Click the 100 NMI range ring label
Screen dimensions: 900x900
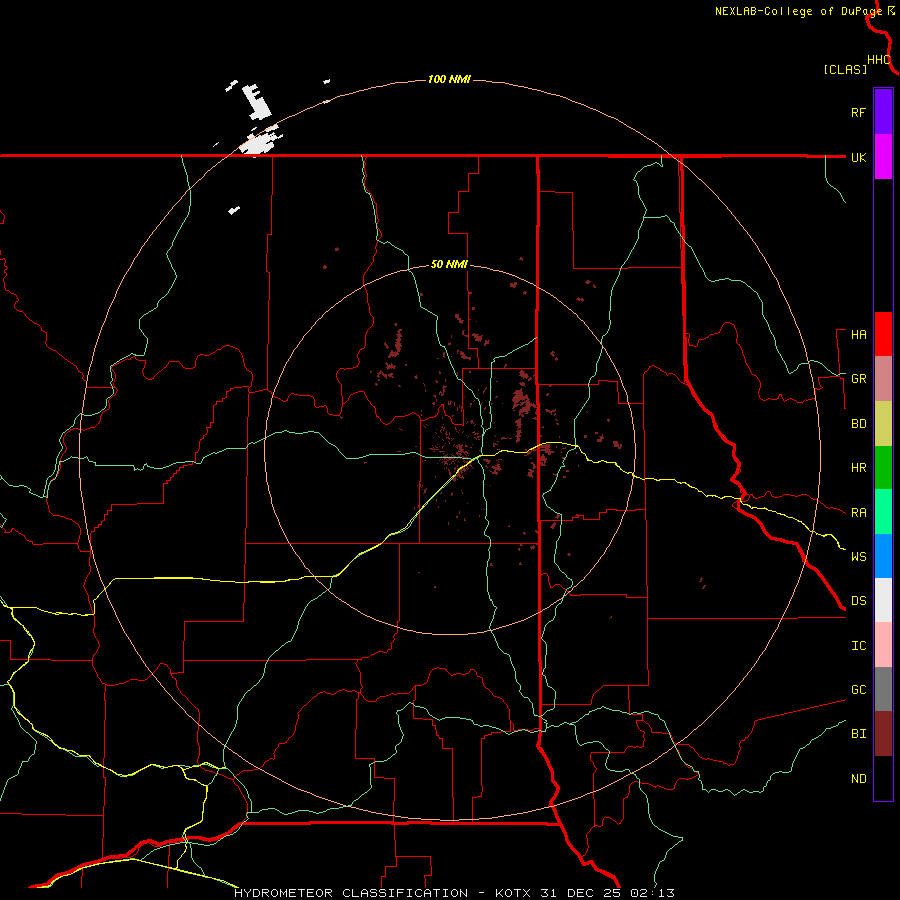point(449,79)
